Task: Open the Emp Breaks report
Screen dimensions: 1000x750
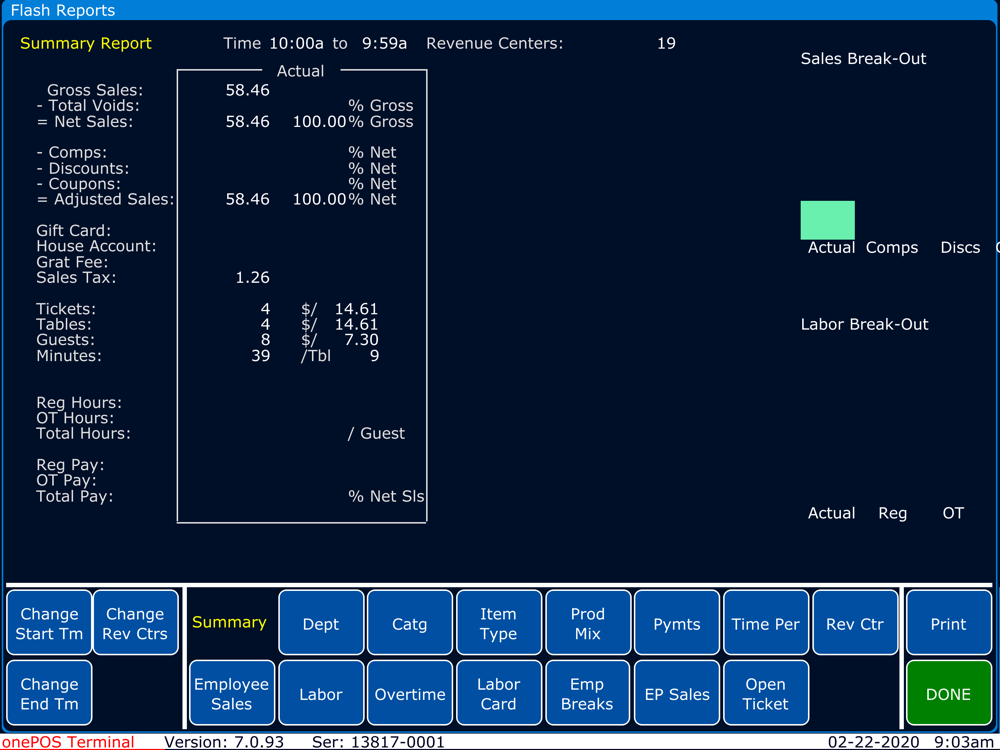Action: tap(588, 693)
